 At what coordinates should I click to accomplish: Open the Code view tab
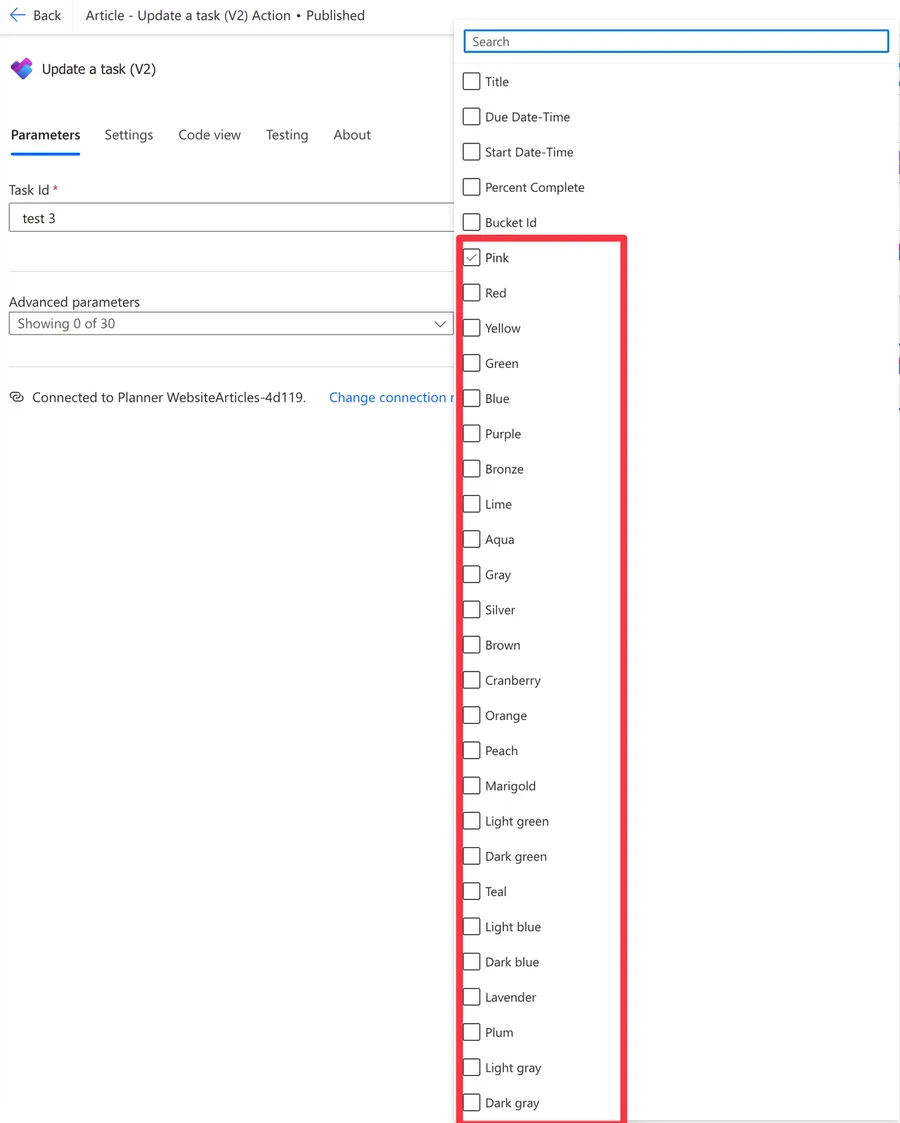pos(209,135)
